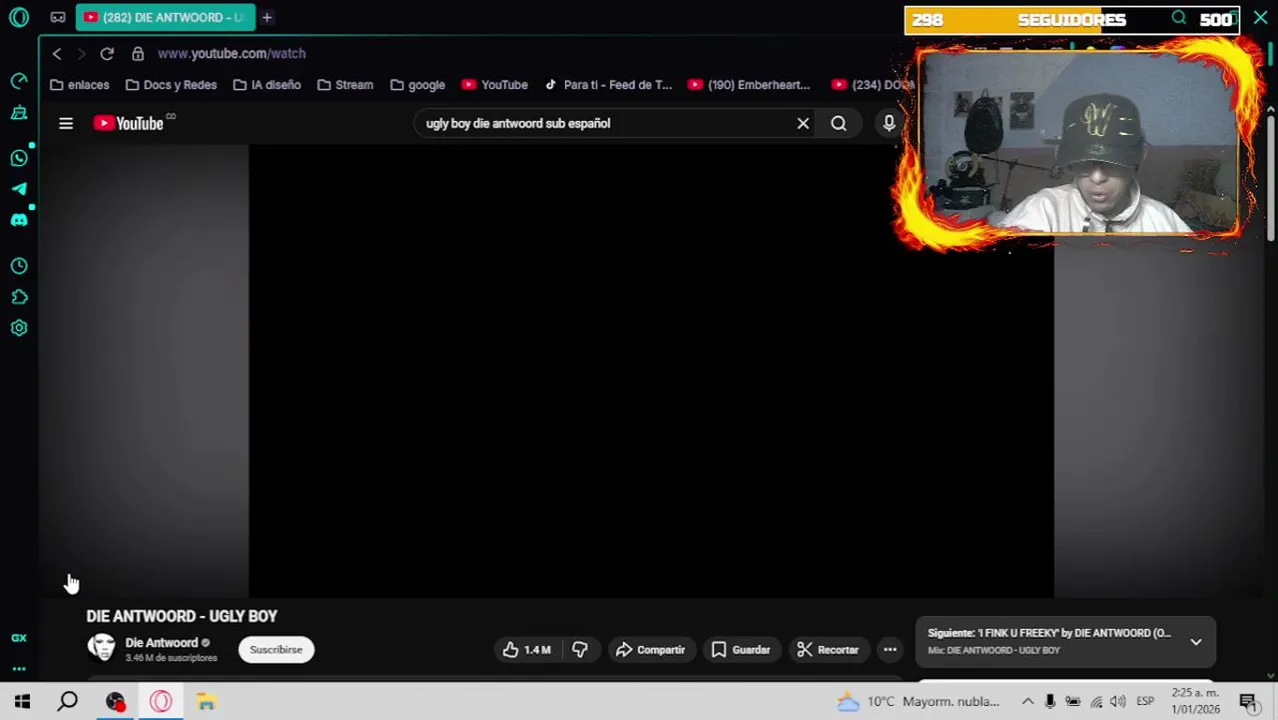
Task: Open the YouTube hamburger guide menu
Action: point(66,123)
